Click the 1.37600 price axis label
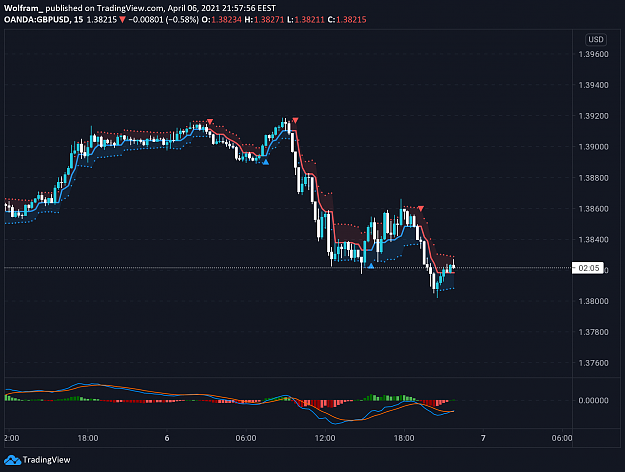 [x=594, y=363]
